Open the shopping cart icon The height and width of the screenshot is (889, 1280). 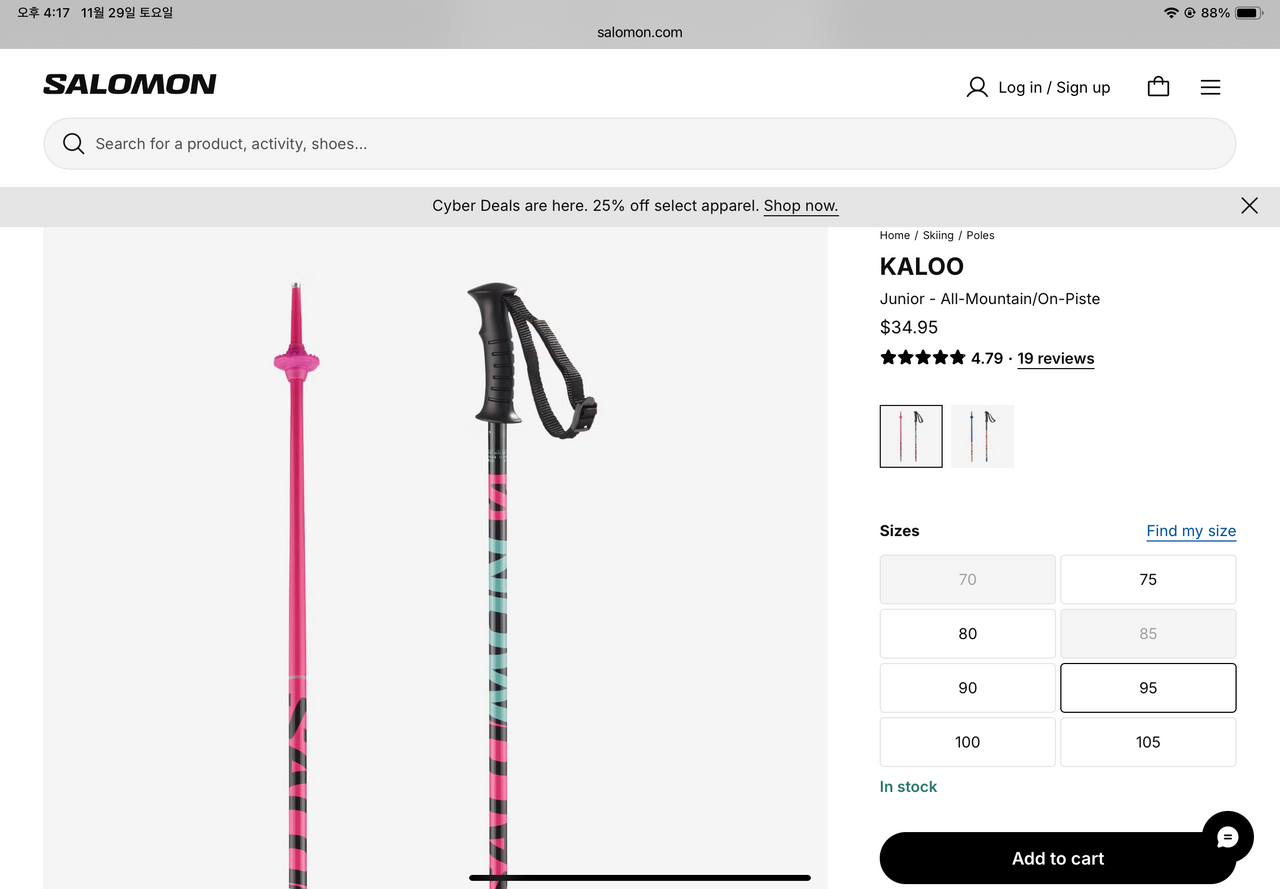click(1158, 87)
